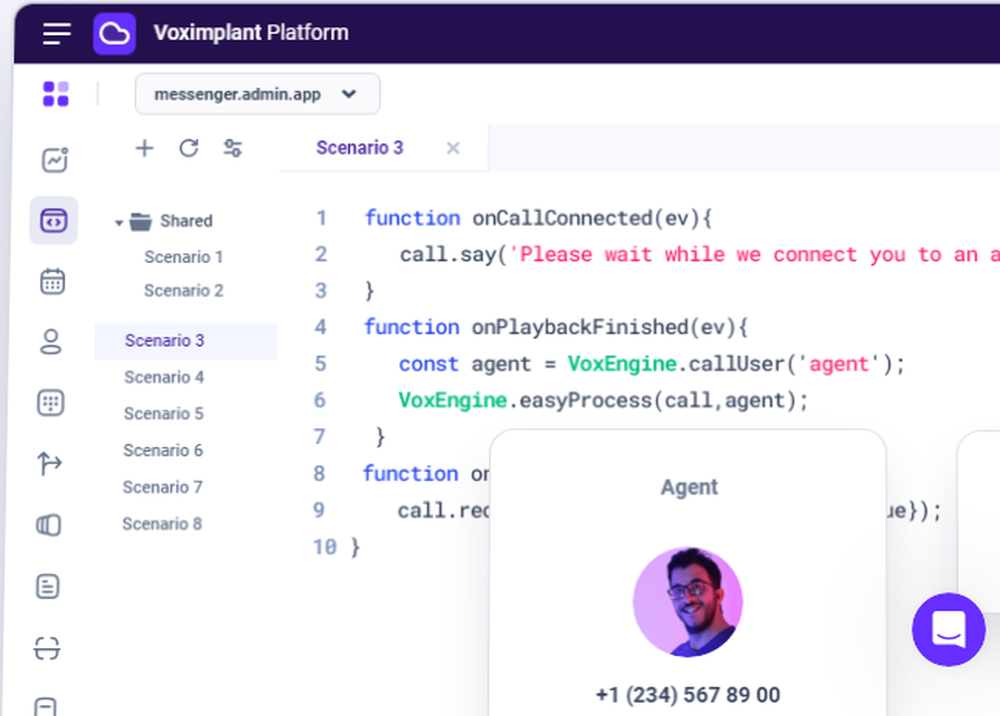1000x716 pixels.
Task: Click the agent's profile photo
Action: [688, 601]
